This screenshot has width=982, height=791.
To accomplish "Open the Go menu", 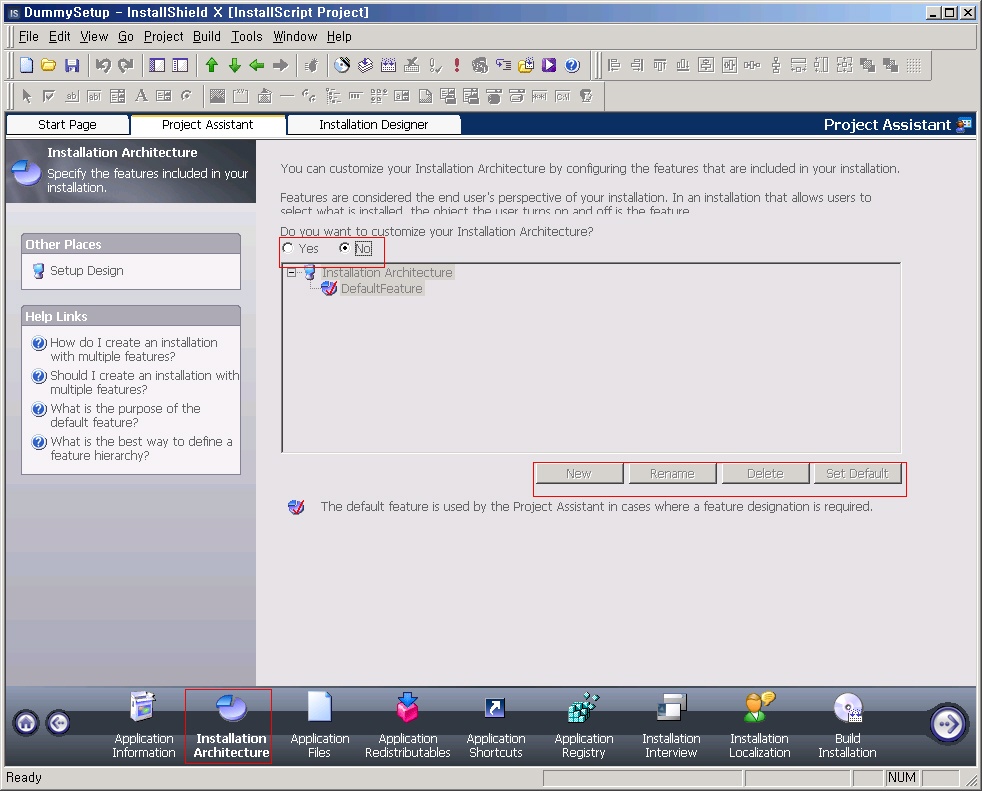I will (126, 36).
